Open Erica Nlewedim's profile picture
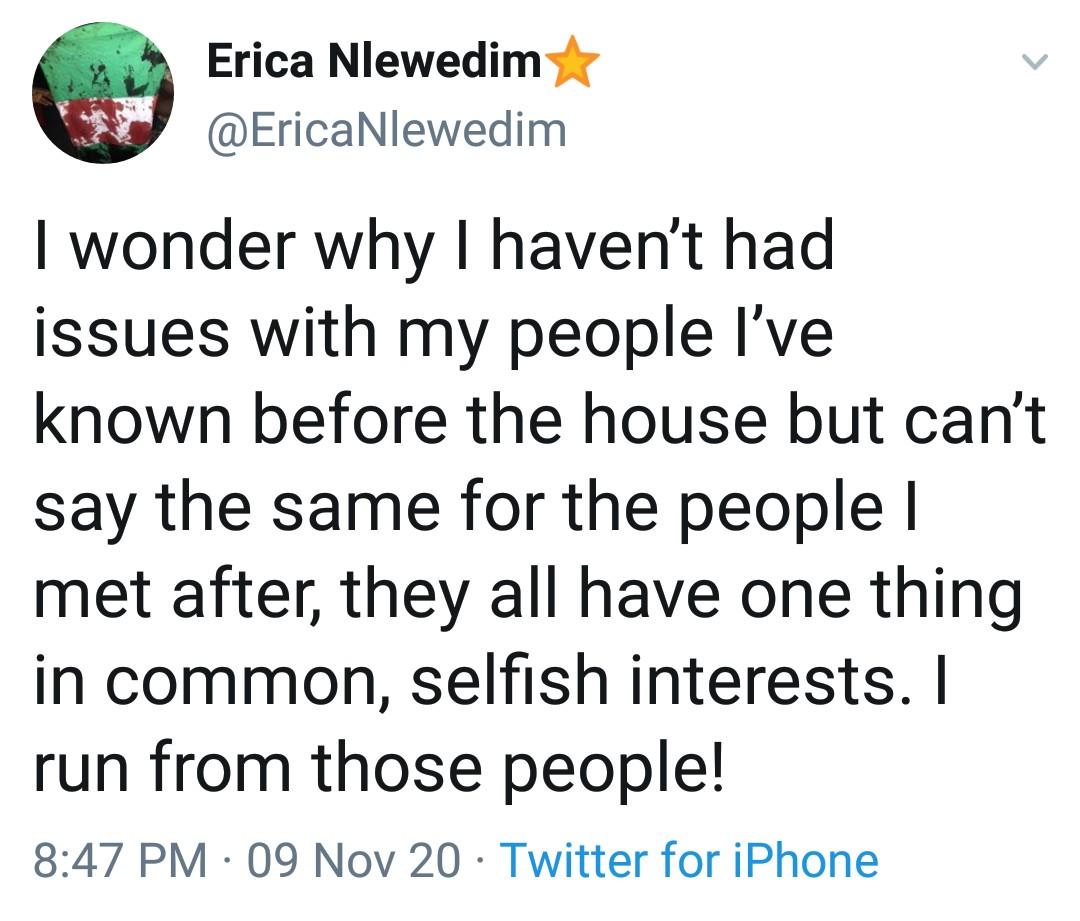This screenshot has width=1080, height=921. click(x=103, y=93)
